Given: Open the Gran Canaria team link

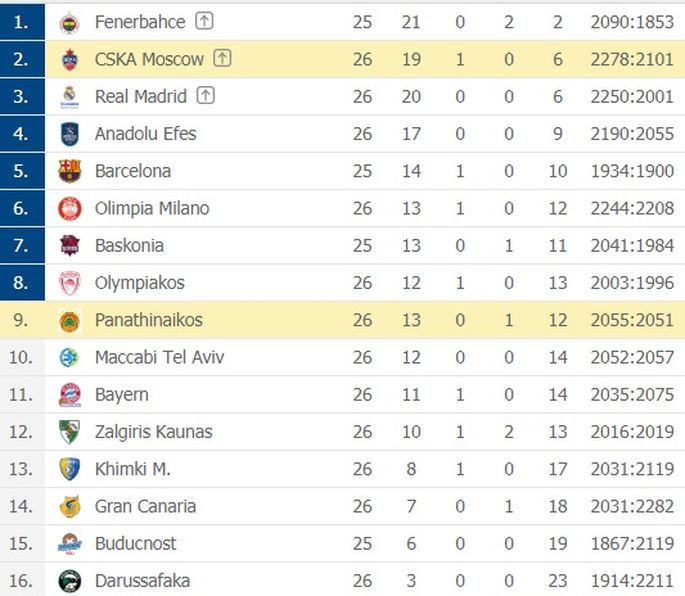Looking at the screenshot, I should click(145, 506).
